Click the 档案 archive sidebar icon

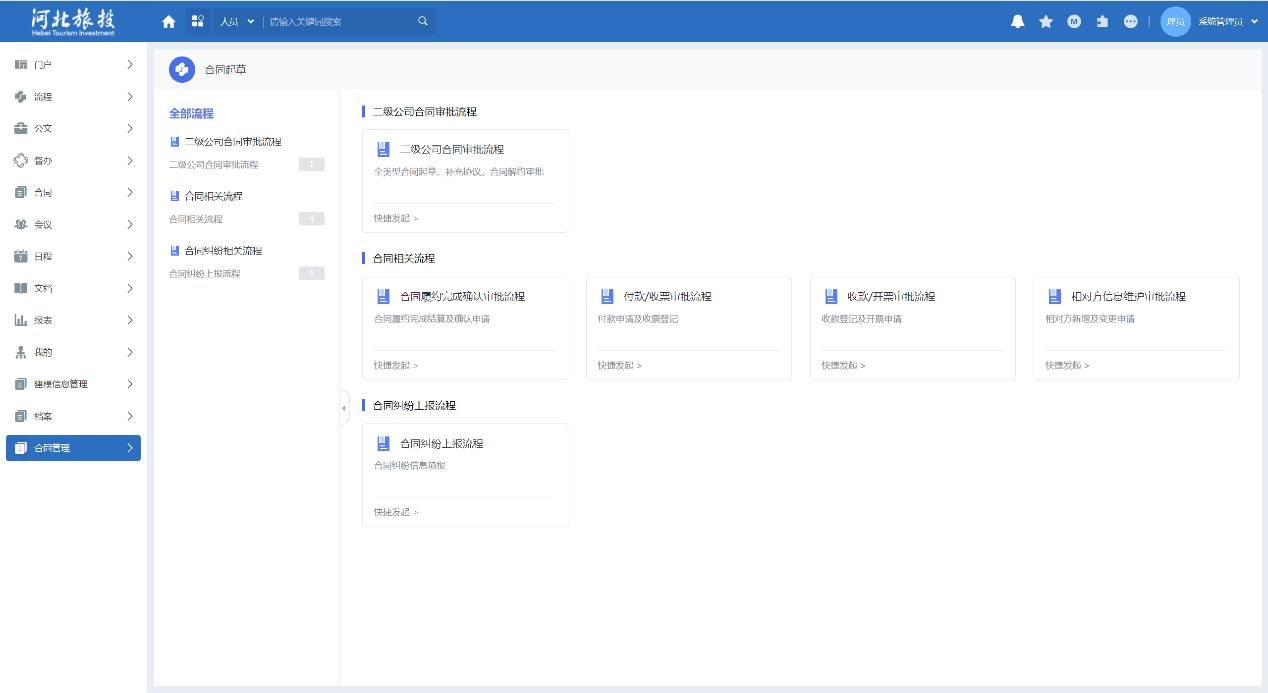click(x=21, y=417)
